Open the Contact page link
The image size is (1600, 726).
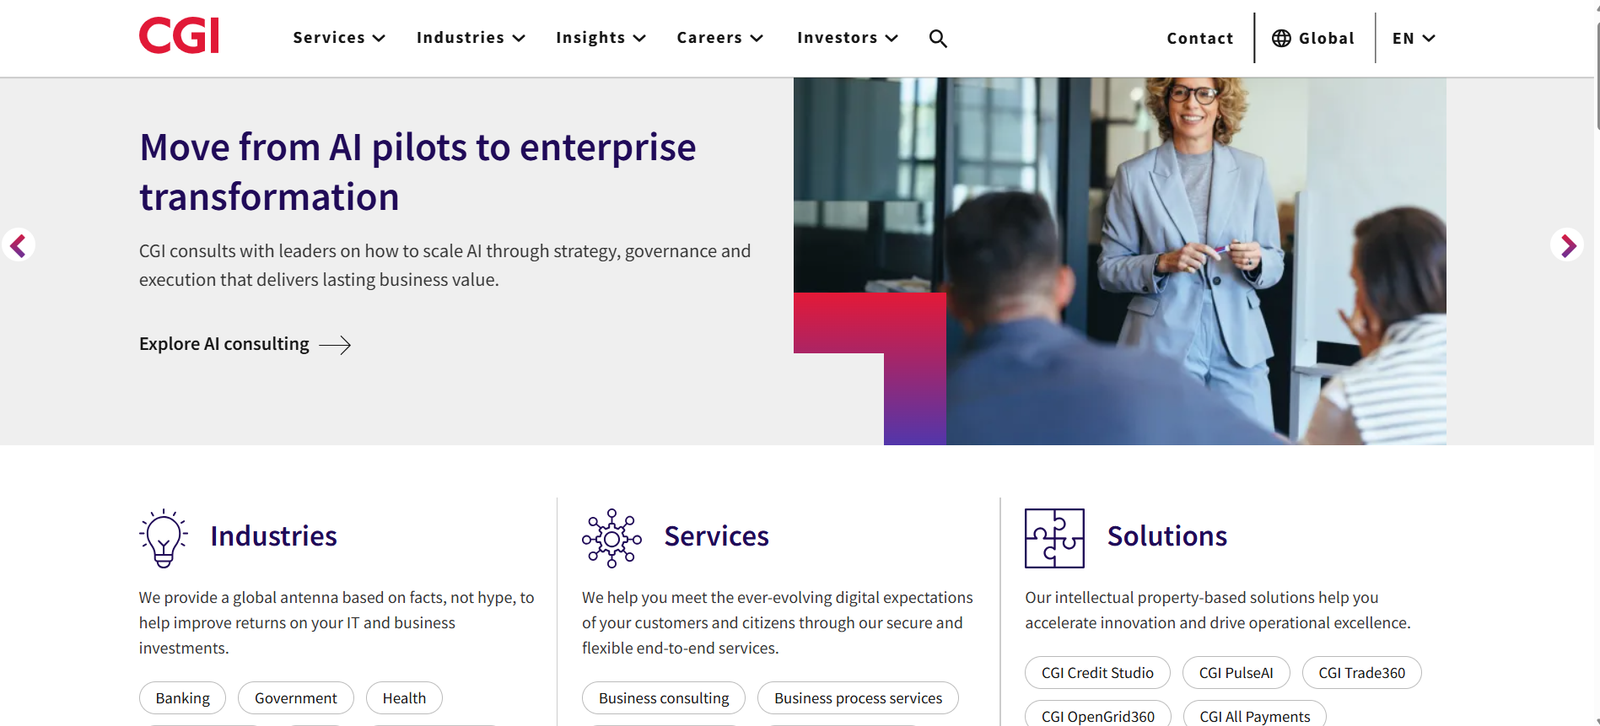(x=1200, y=38)
